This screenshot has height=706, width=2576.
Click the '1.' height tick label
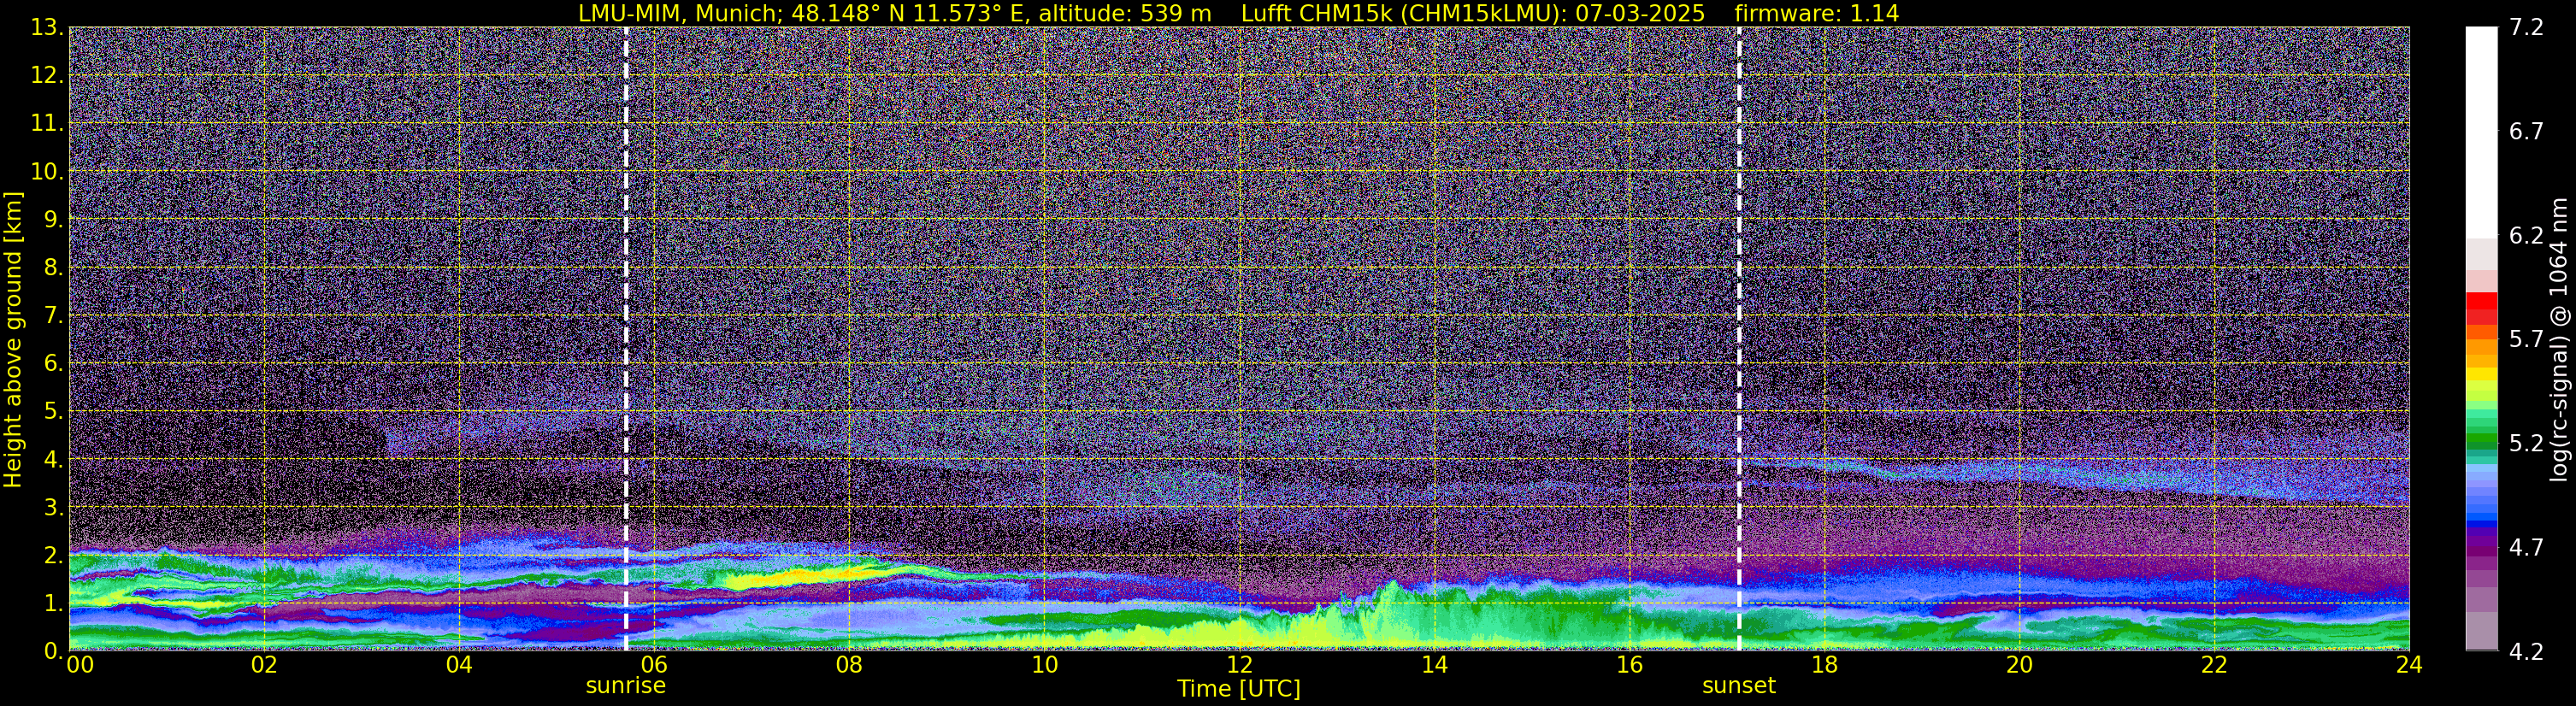[54, 603]
